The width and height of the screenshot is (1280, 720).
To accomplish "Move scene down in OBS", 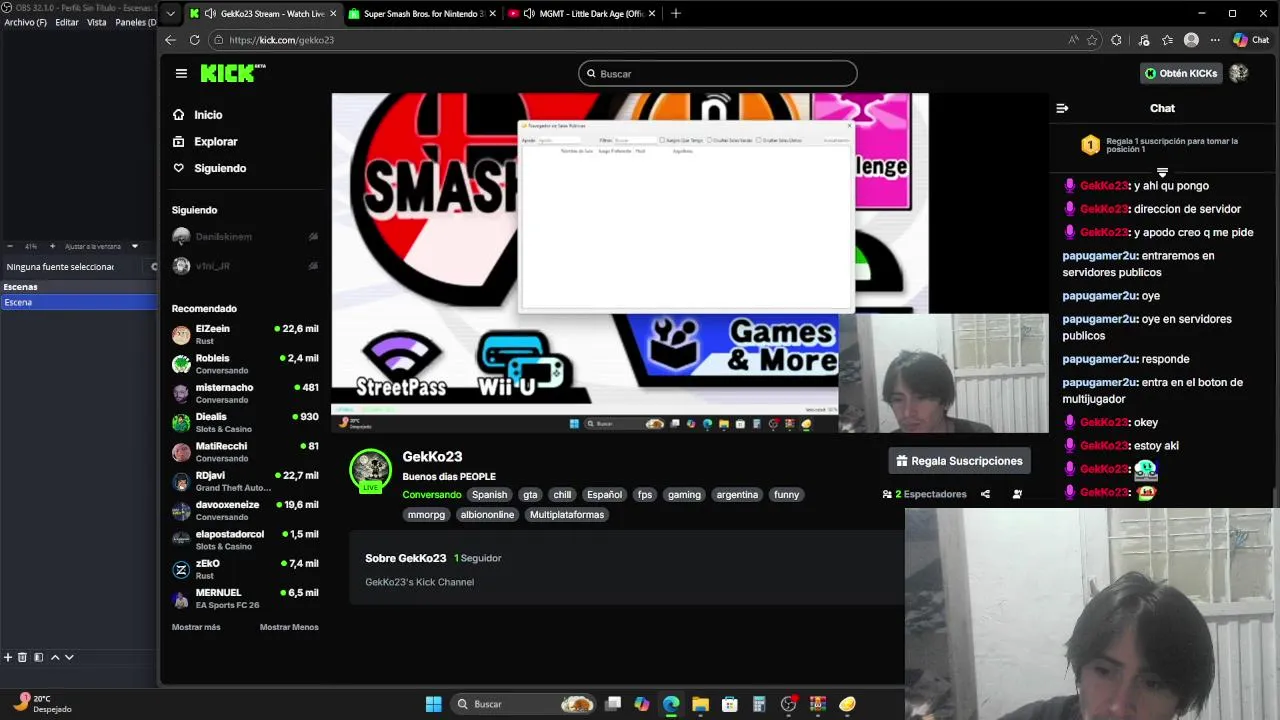I will coord(69,657).
